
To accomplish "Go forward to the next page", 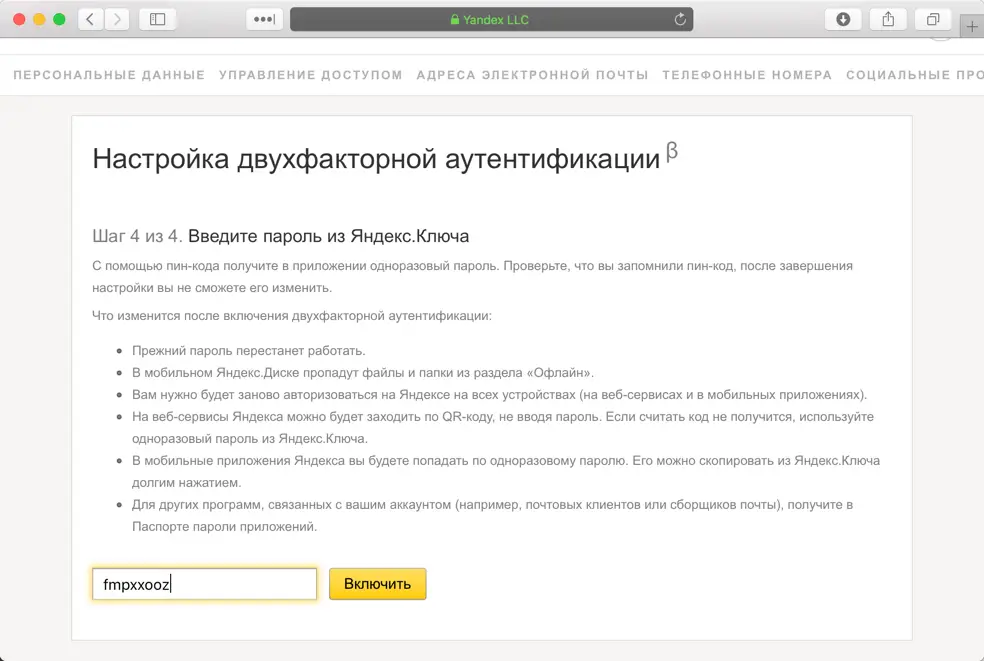I will (117, 19).
